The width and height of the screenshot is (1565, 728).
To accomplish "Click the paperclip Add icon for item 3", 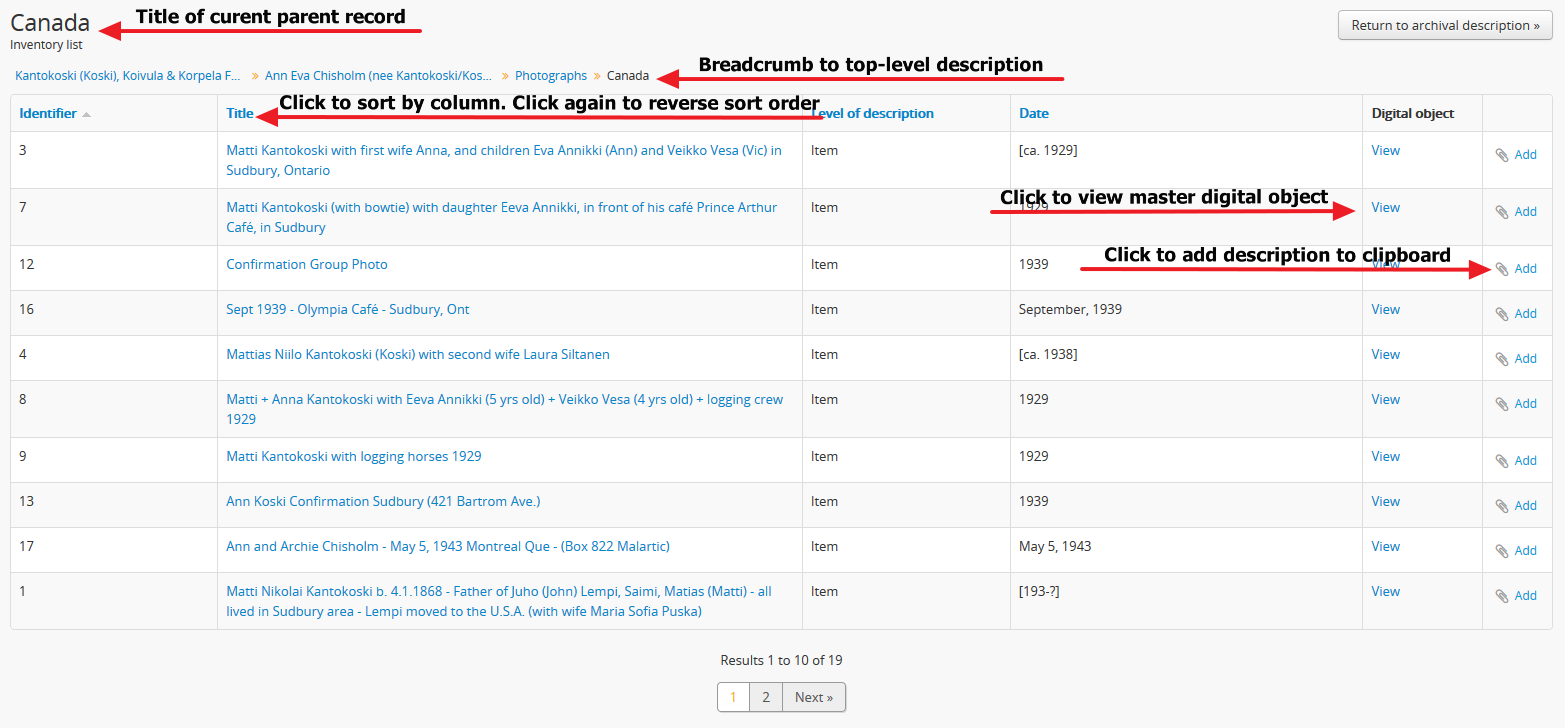I will click(1515, 155).
